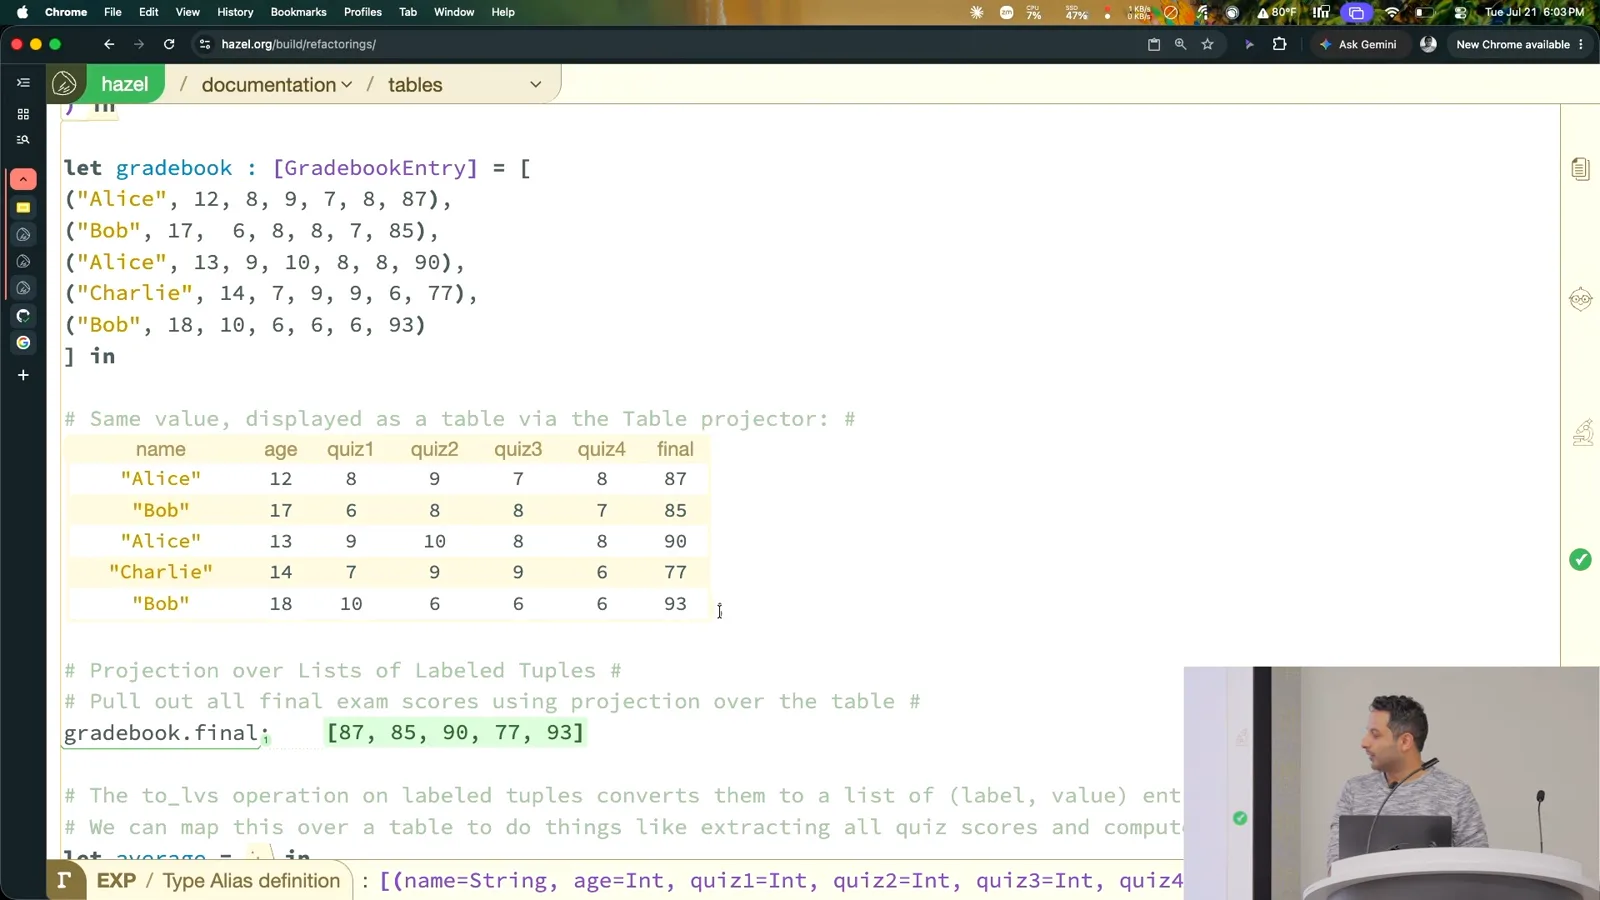
Task: Open the tab grid overview icon
Action: 23,114
